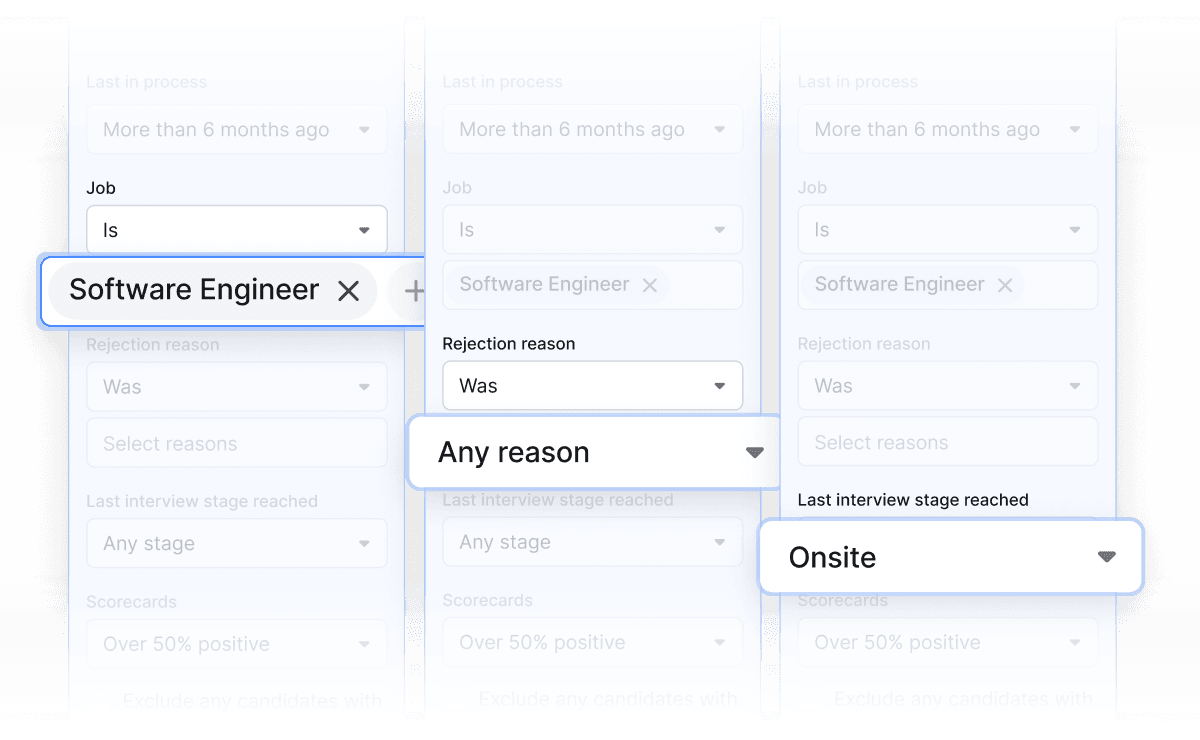
Task: Open right panel 'More than 6 months ago' dropdown
Action: pos(947,130)
